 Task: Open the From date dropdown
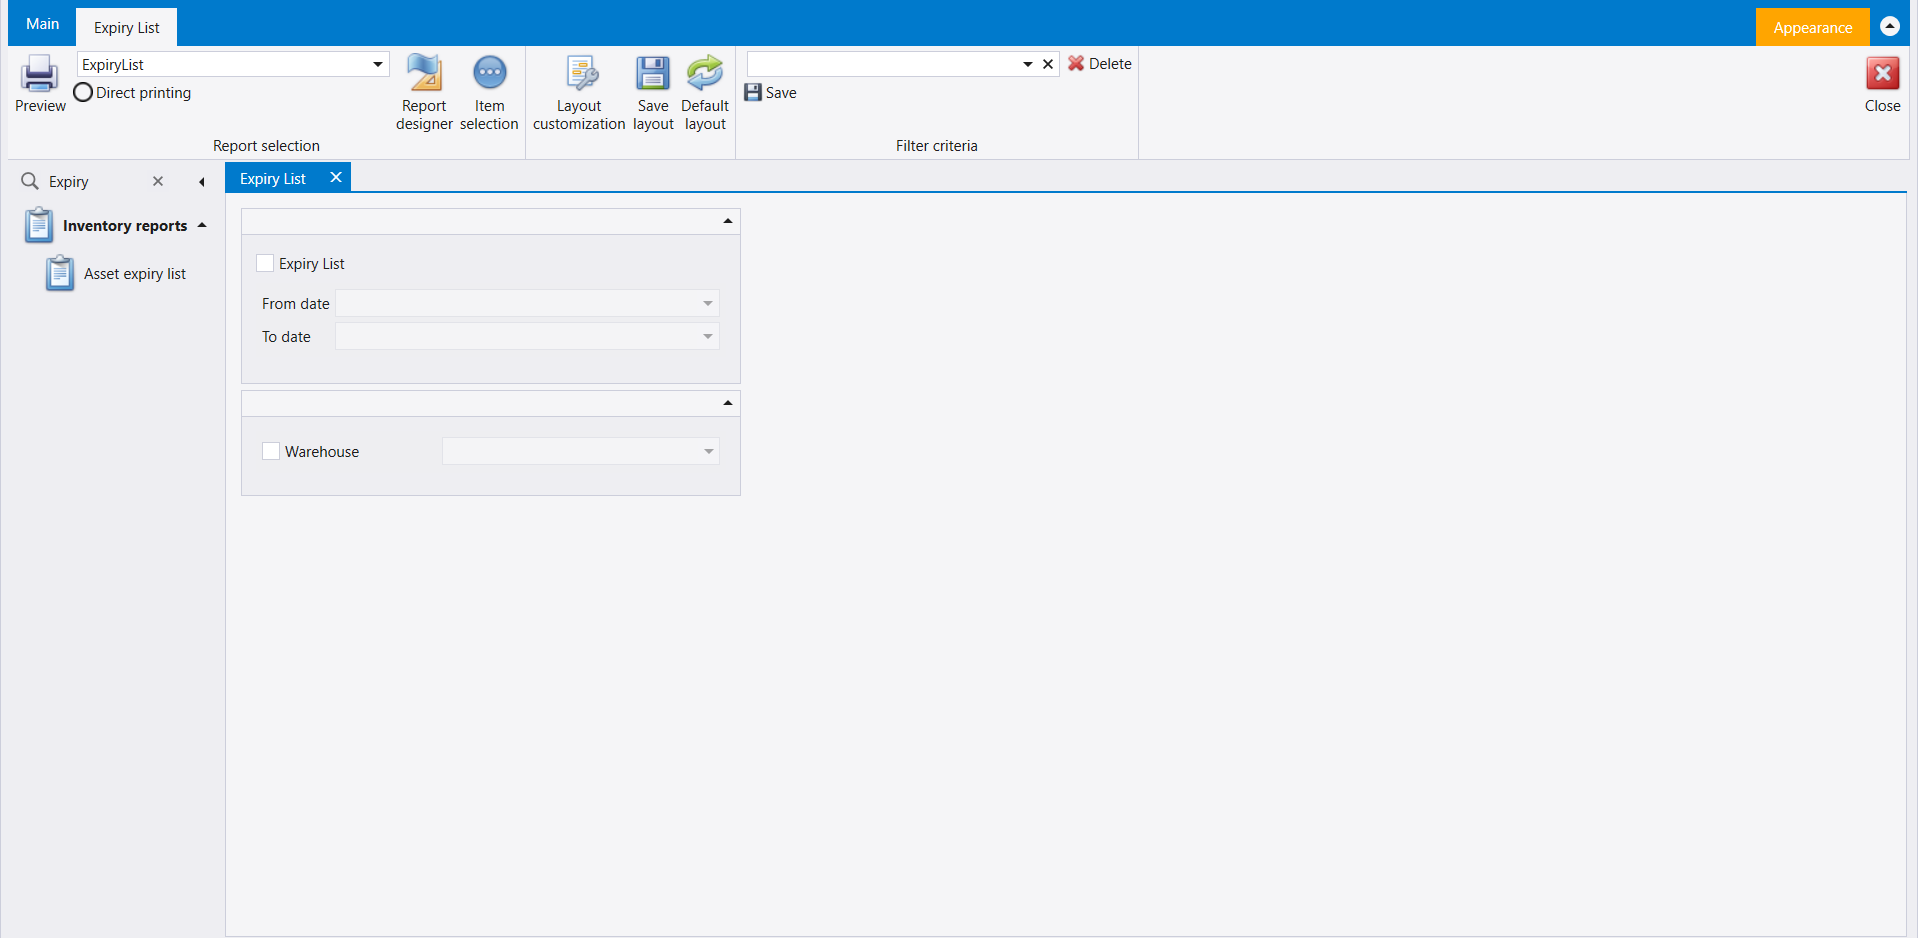[708, 303]
